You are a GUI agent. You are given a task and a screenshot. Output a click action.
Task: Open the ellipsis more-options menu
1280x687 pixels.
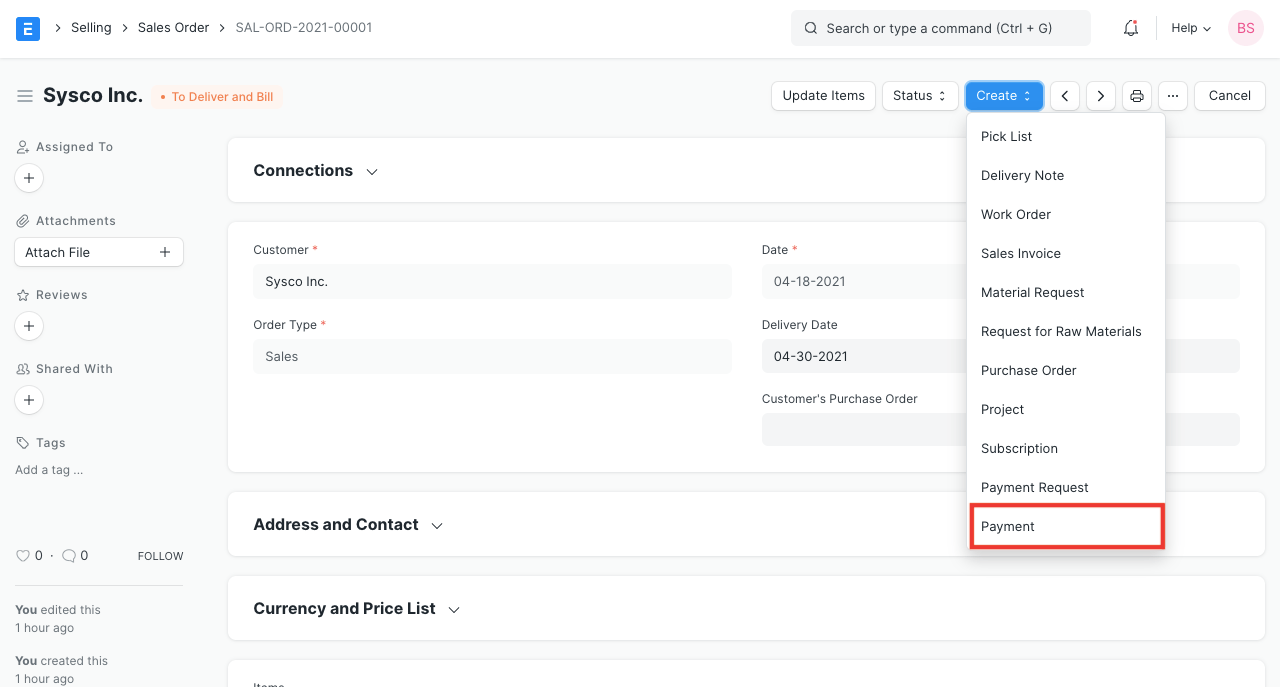[x=1173, y=95]
